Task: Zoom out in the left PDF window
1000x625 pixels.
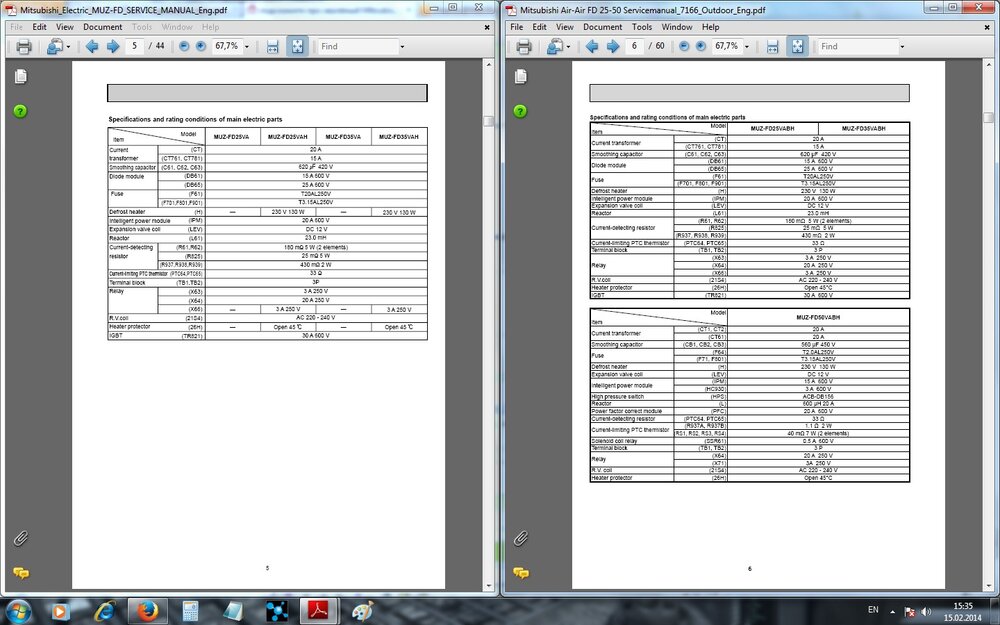Action: point(184,47)
